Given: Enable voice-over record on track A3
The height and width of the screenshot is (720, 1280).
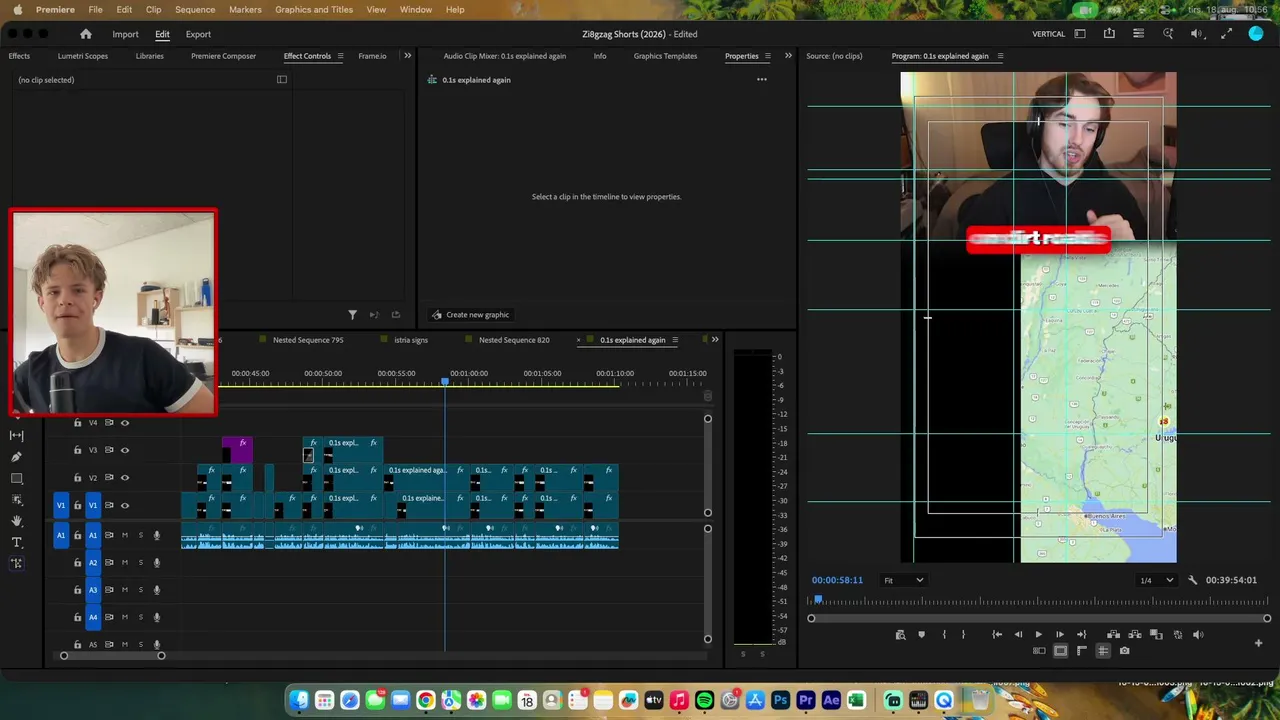Looking at the screenshot, I should [x=156, y=590].
